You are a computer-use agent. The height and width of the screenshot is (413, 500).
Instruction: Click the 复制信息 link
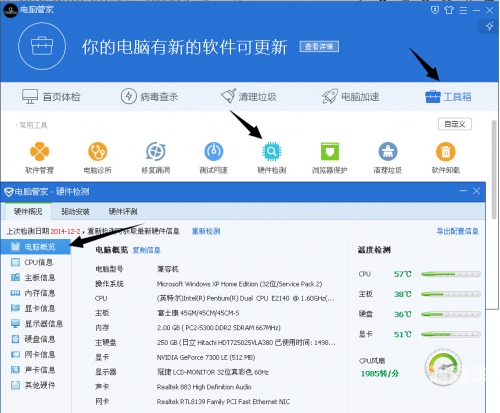click(x=146, y=250)
